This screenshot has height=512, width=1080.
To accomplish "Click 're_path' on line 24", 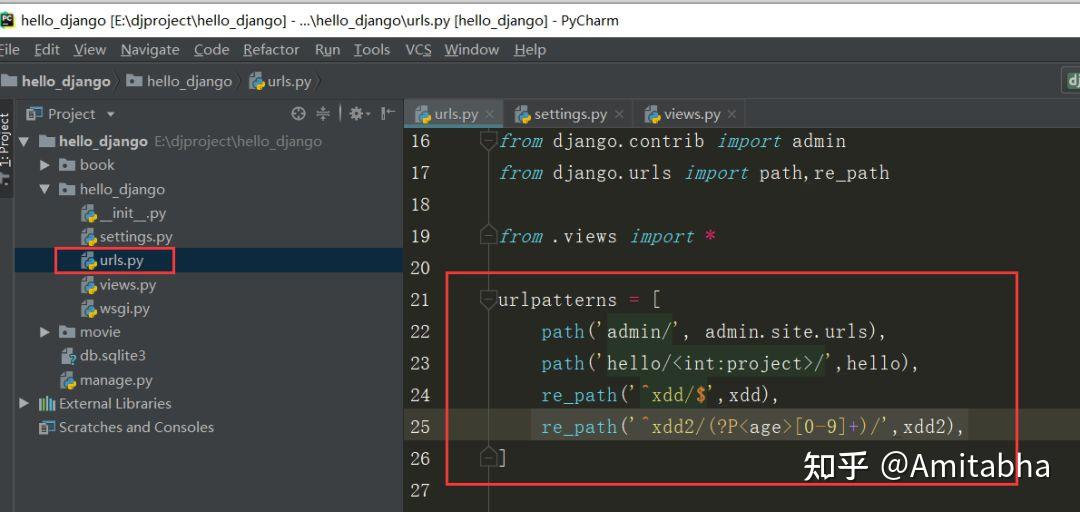I will point(579,395).
